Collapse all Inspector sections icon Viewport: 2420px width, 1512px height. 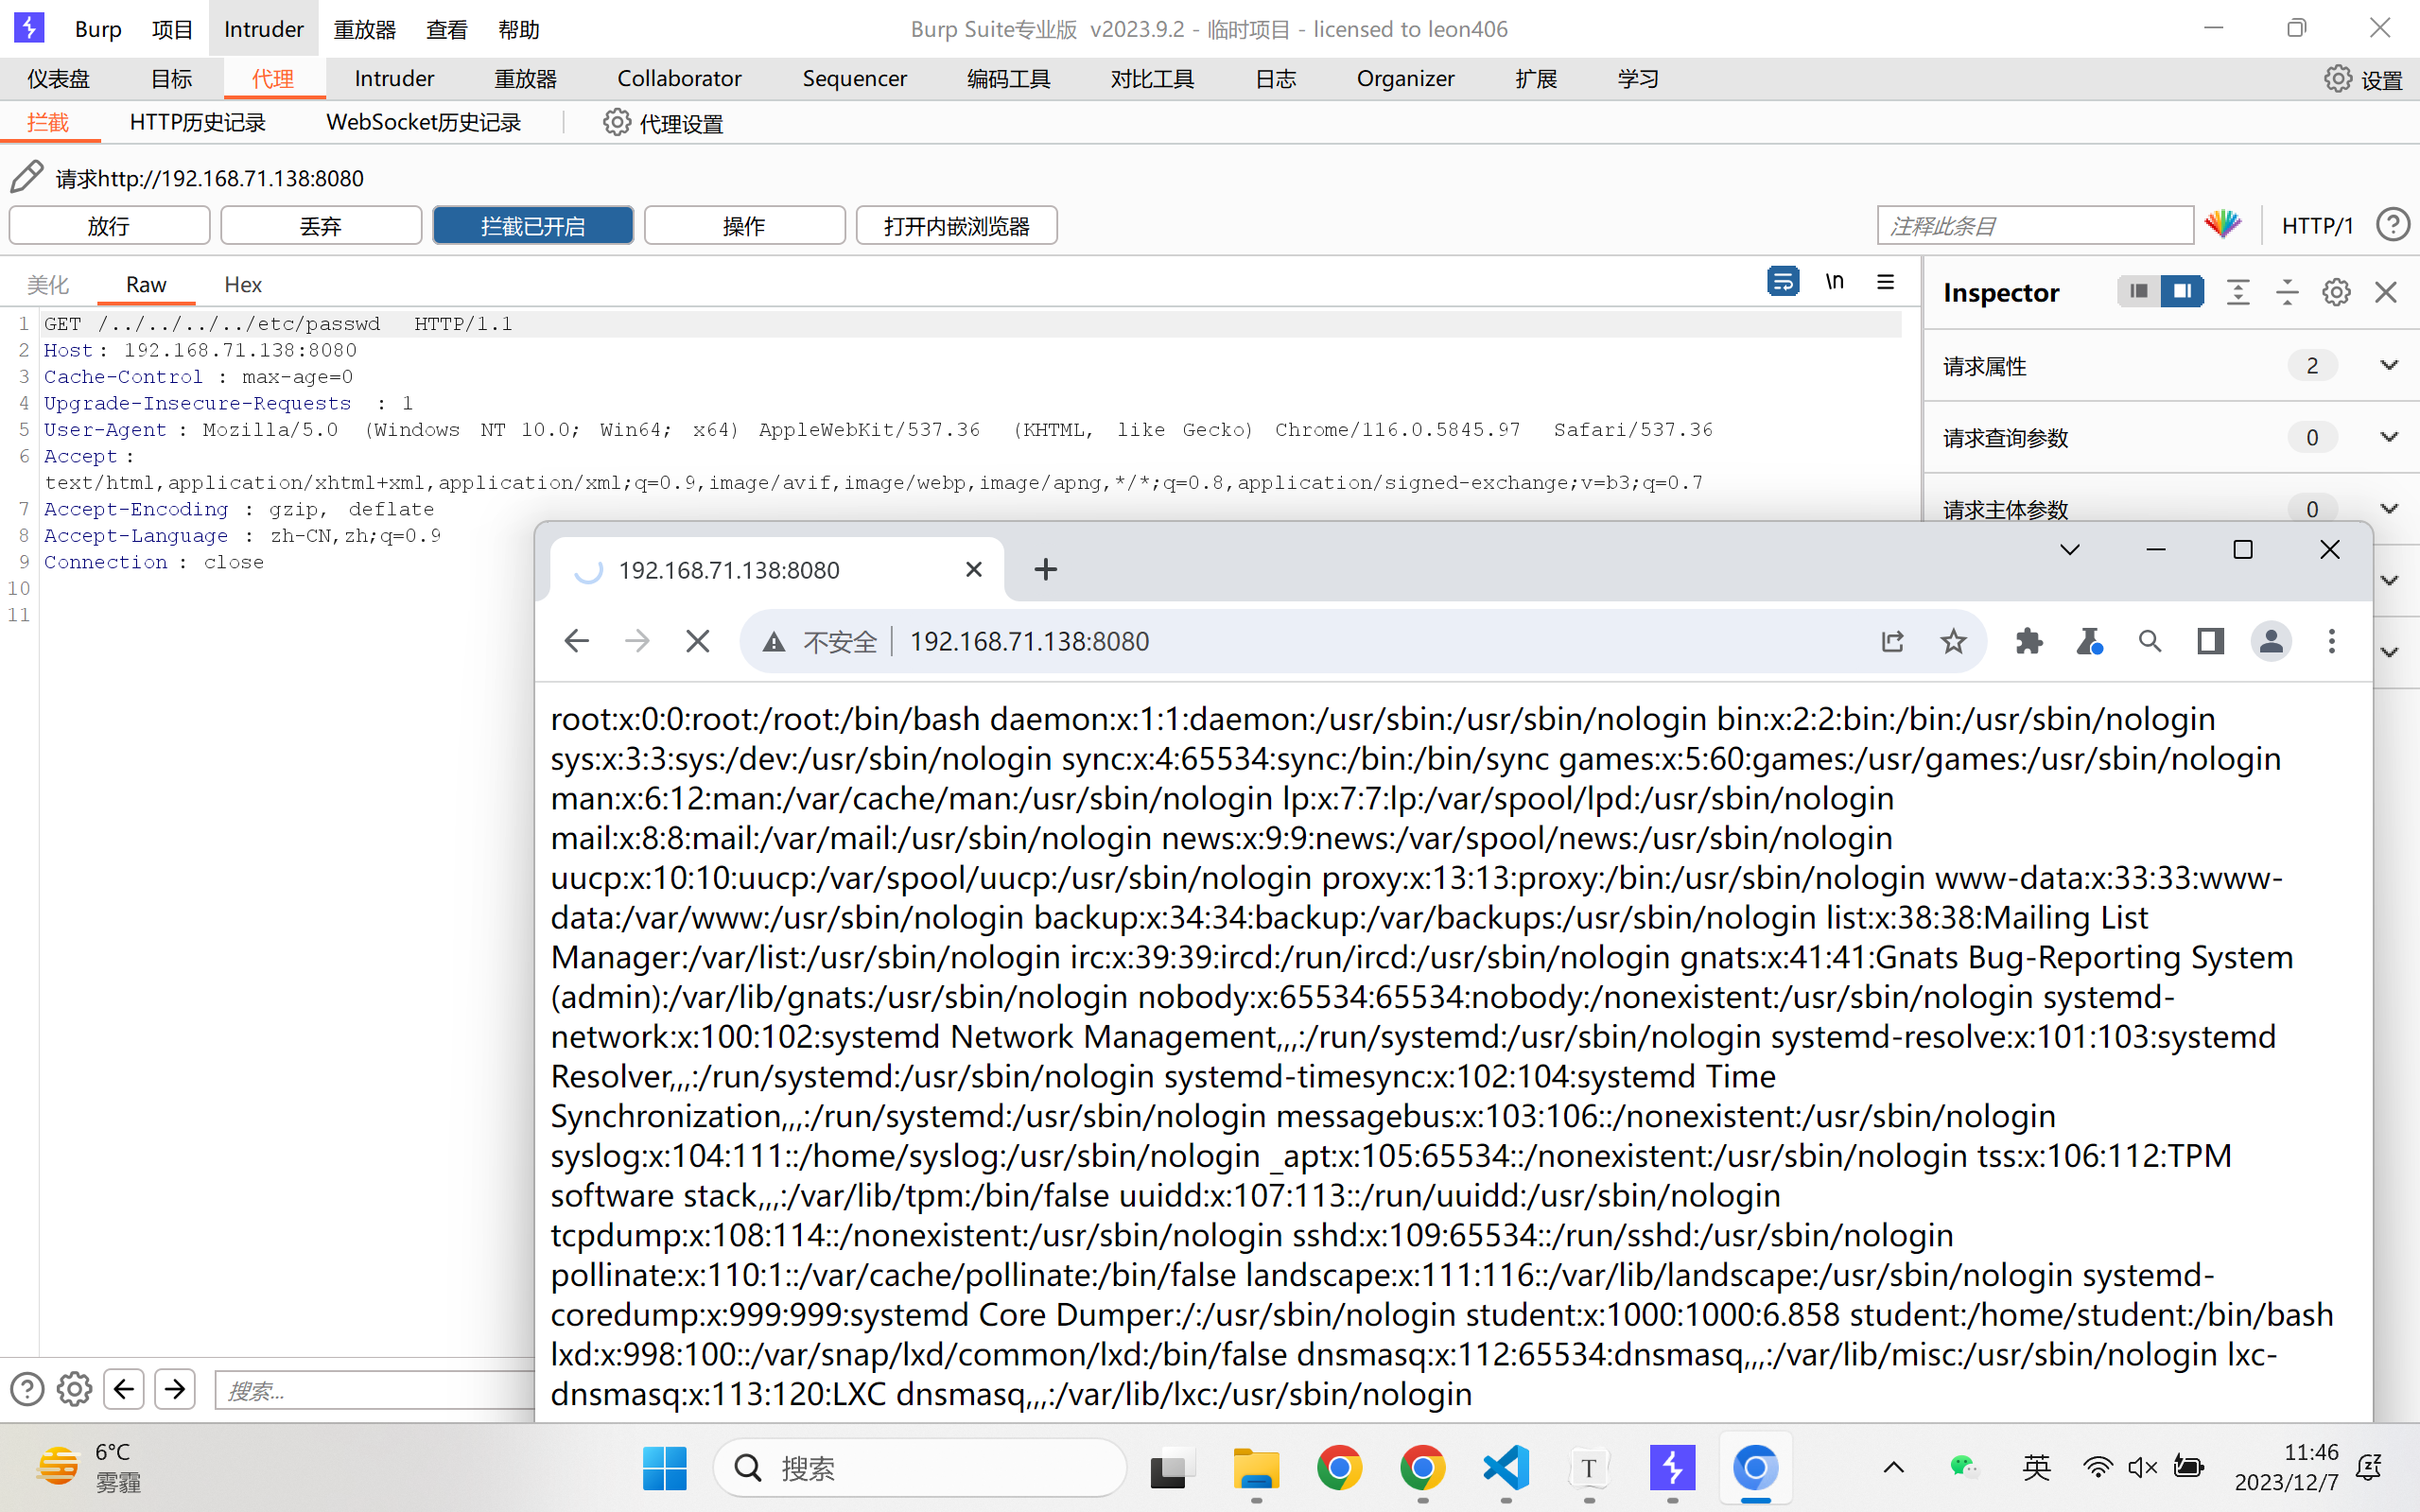pyautogui.click(x=2287, y=292)
